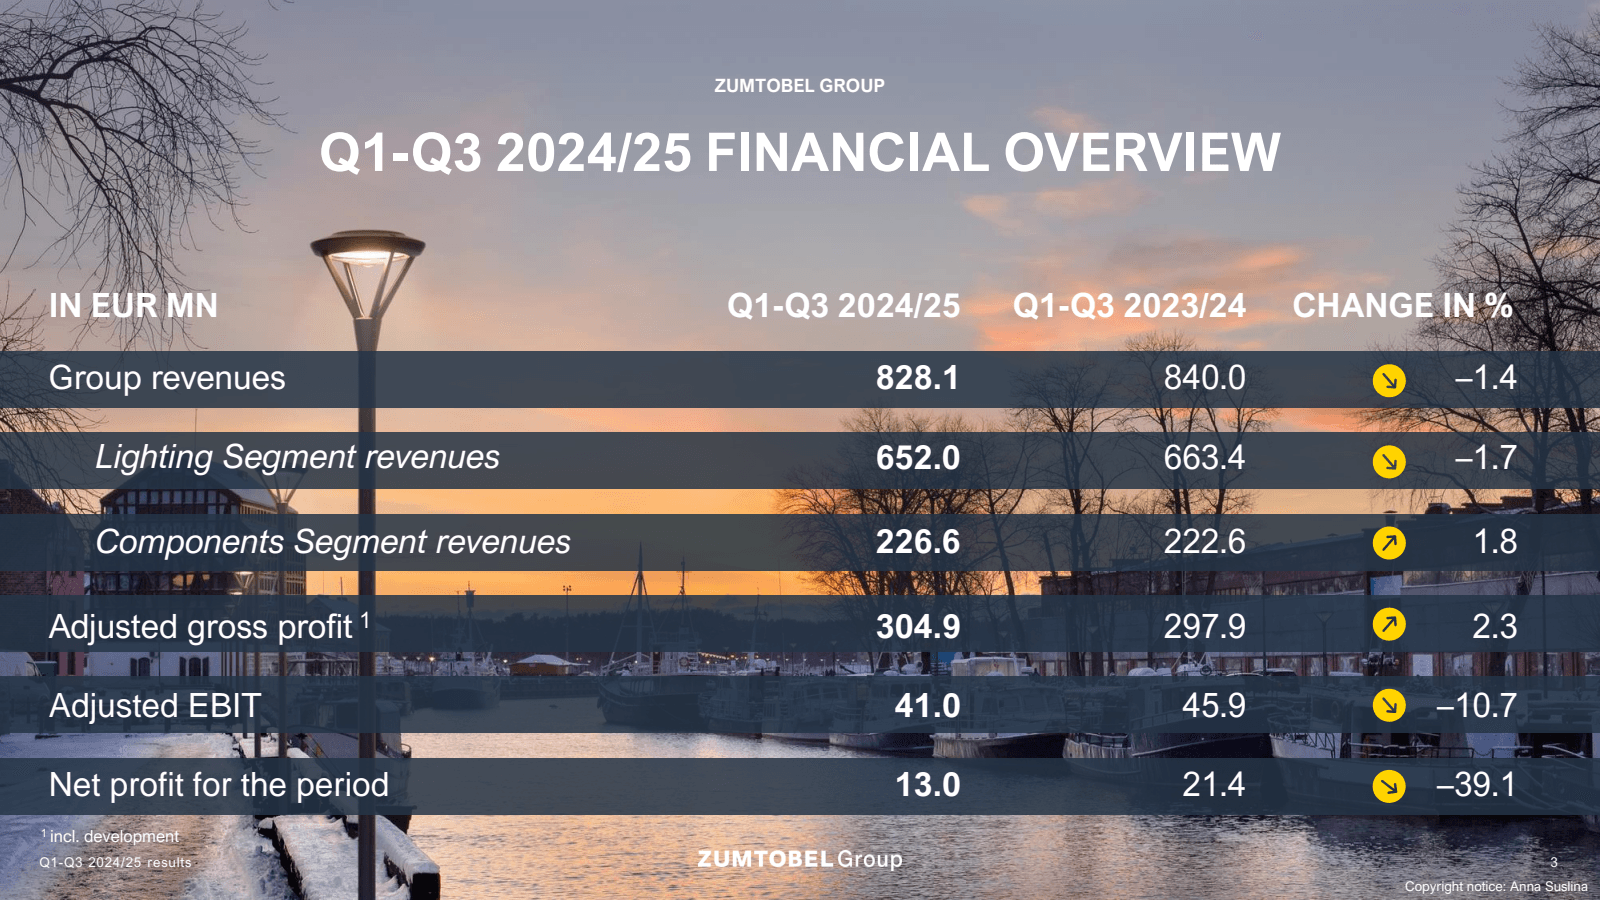Click the value 652.0
Image resolution: width=1600 pixels, height=900 pixels.
[918, 458]
